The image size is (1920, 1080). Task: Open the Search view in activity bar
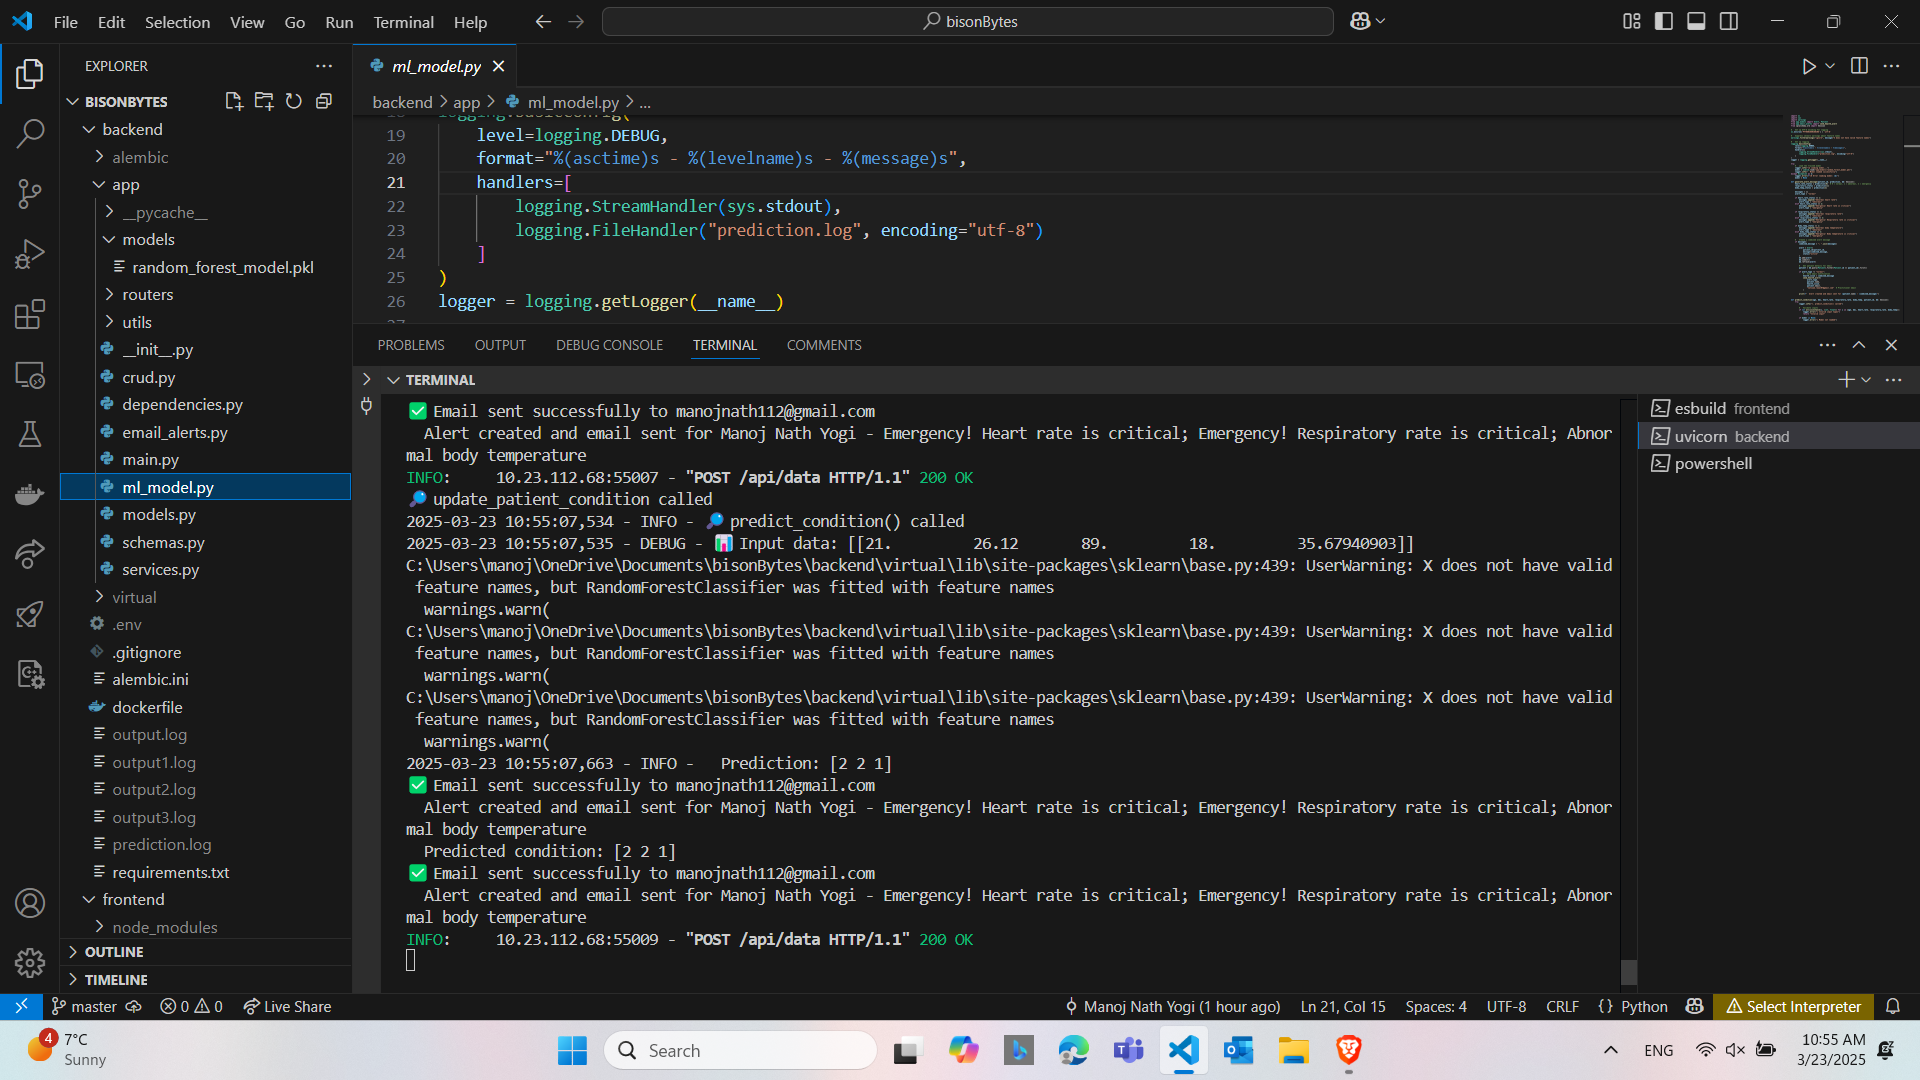tap(30, 133)
